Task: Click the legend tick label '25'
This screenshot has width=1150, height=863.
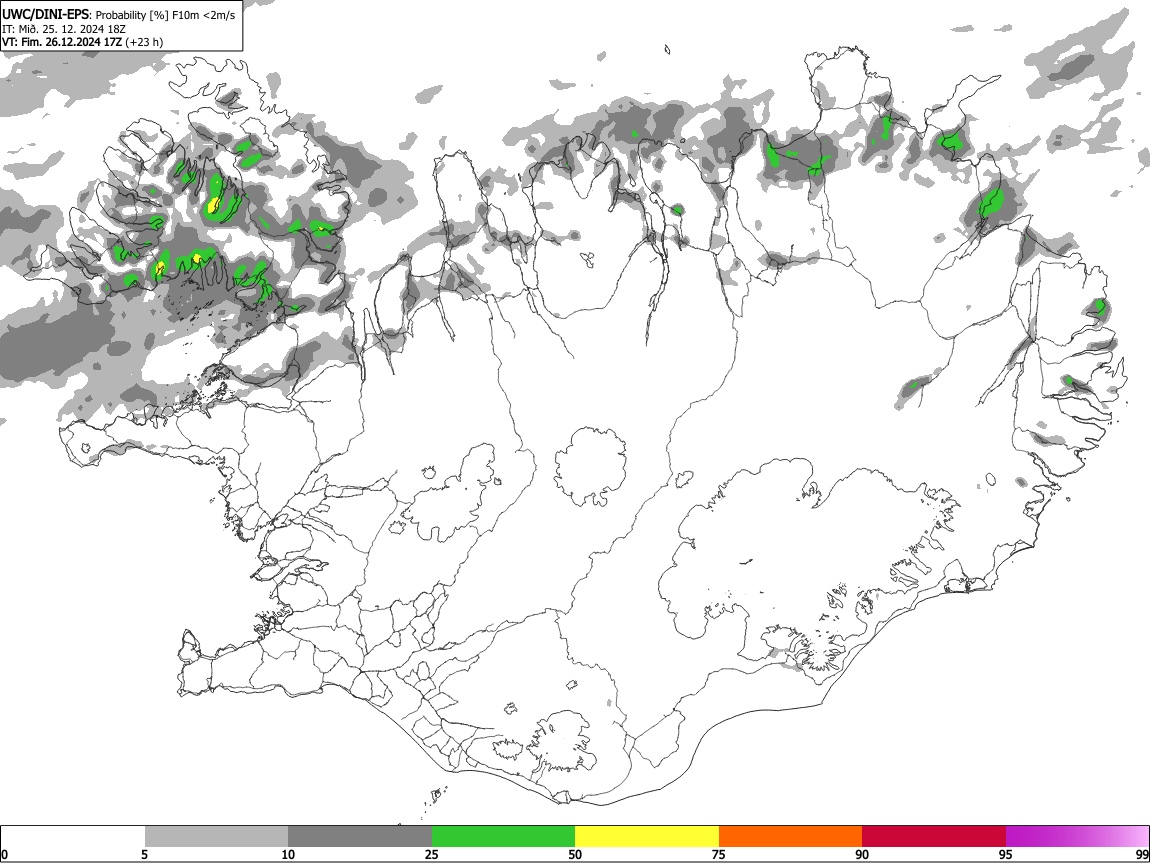Action: 432,855
